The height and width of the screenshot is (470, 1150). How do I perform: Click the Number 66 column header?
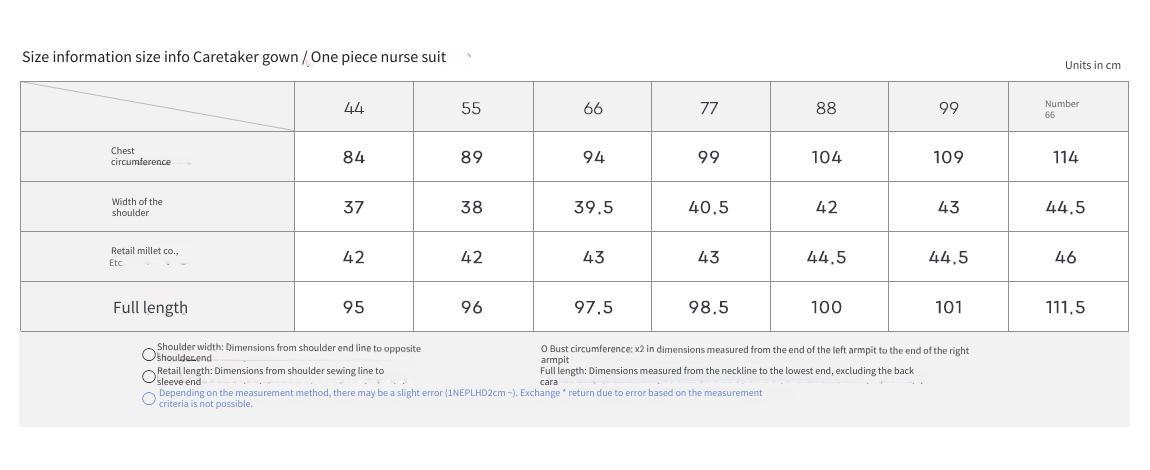click(1068, 108)
